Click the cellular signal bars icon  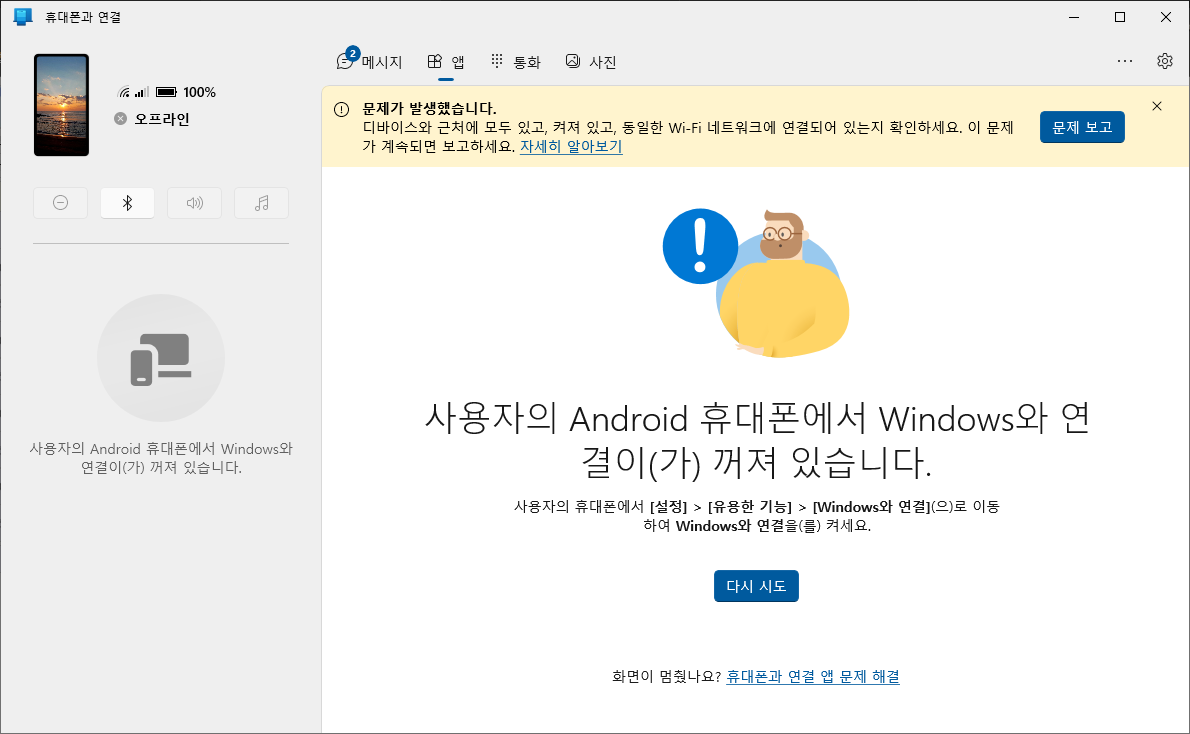click(142, 93)
